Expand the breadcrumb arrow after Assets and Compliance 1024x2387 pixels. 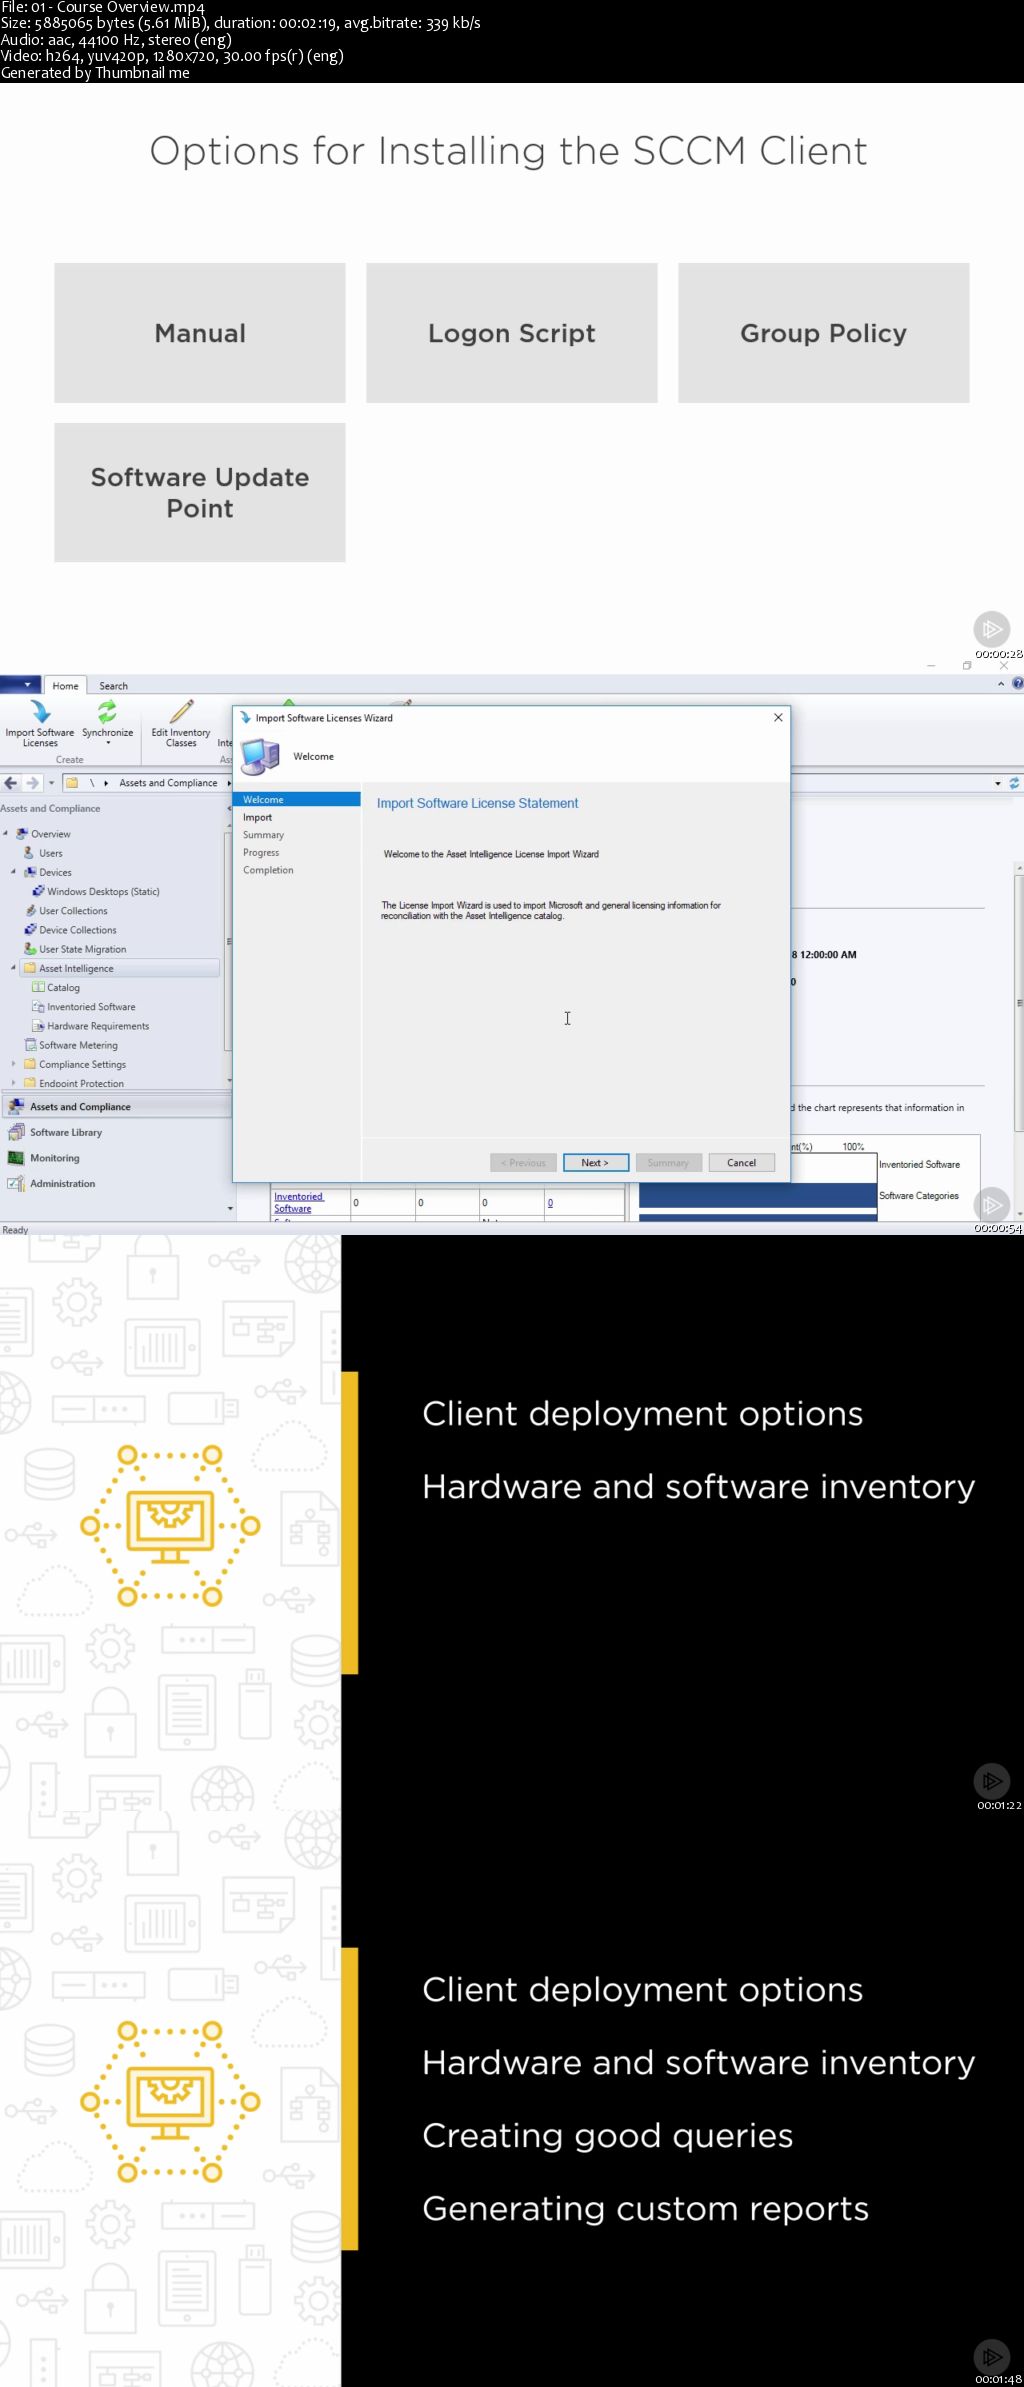pyautogui.click(x=228, y=783)
